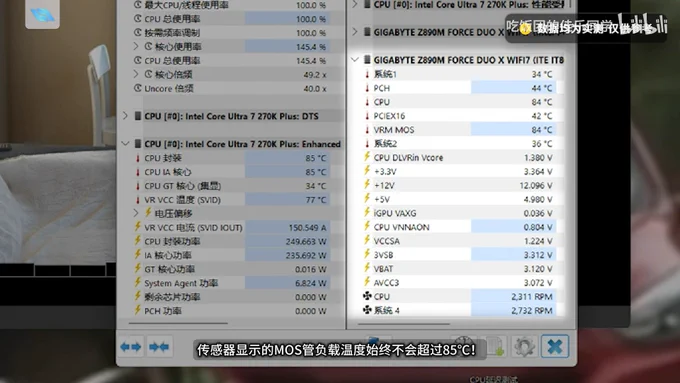Click the 49.2 x core ratio value
The width and height of the screenshot is (680, 383).
point(315,75)
